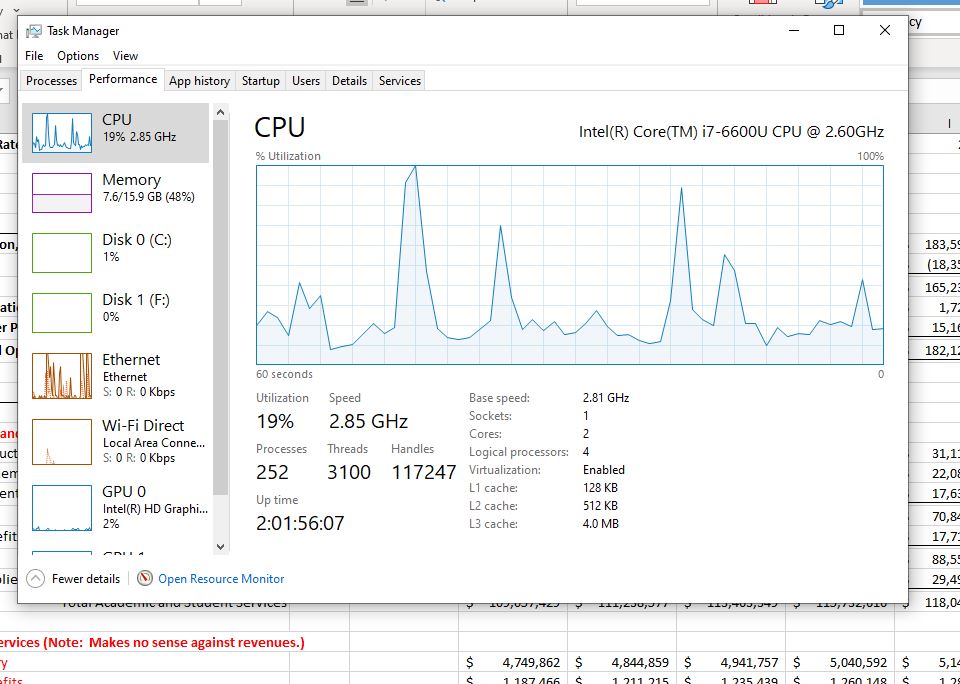Click the Logical processors value 4
Viewport: 960px width, 684px height.
coord(586,452)
